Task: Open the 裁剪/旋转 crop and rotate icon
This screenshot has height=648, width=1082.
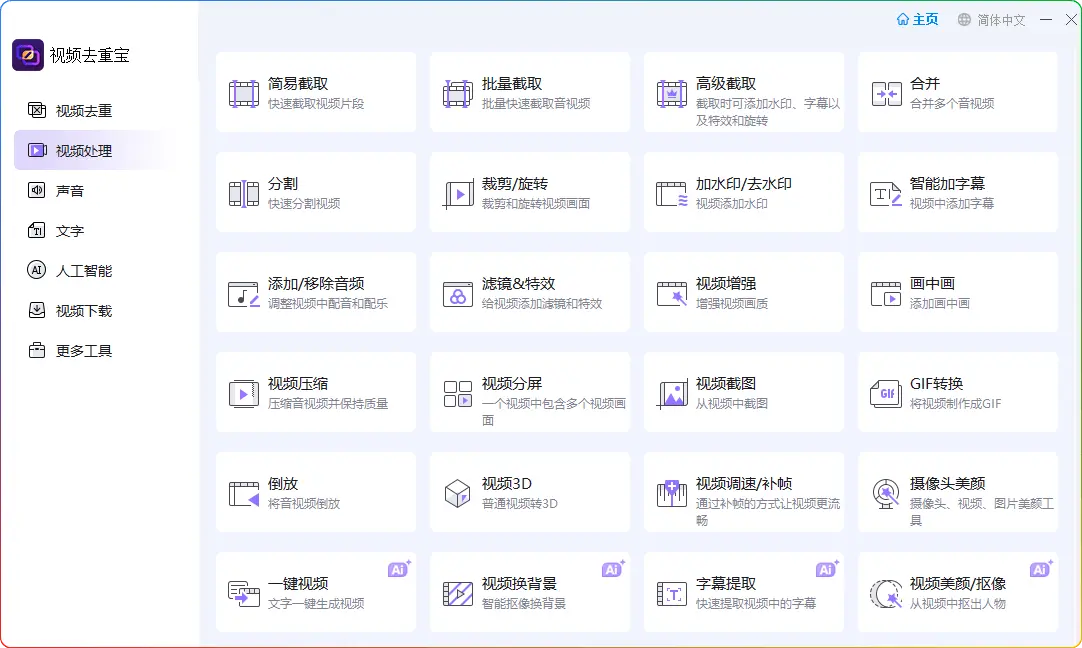Action: pos(458,193)
